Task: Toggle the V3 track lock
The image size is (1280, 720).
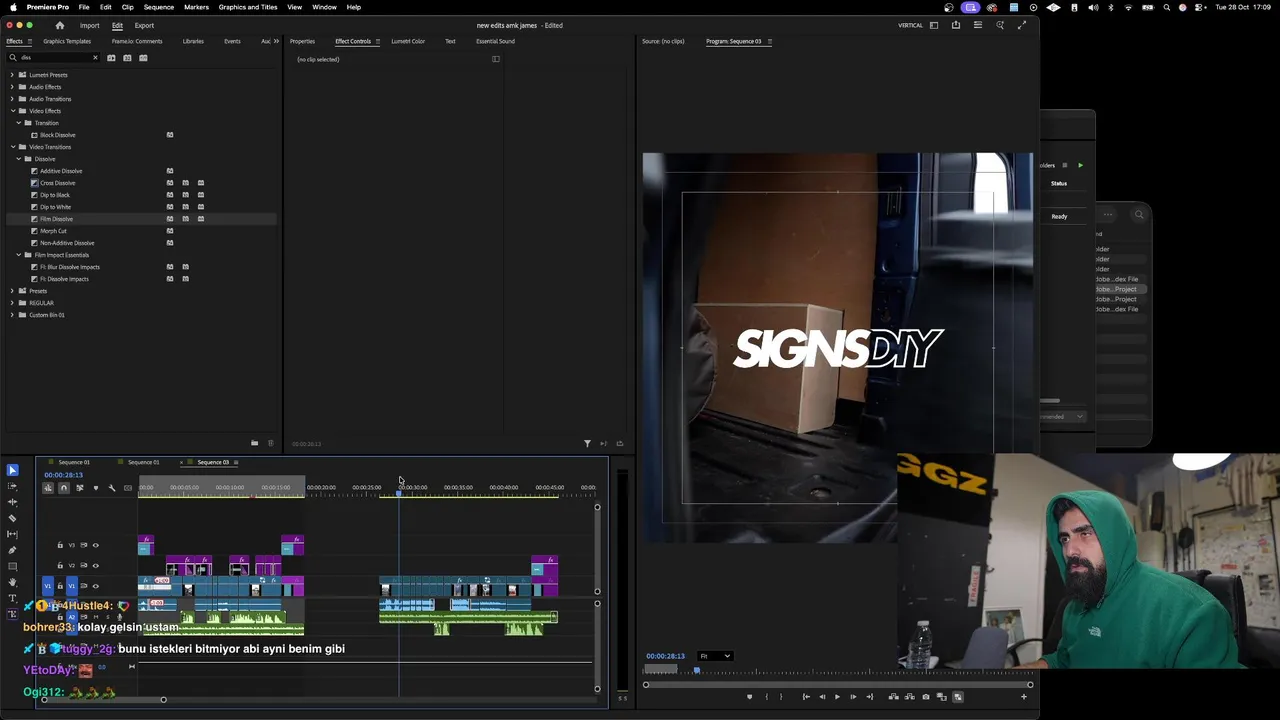Action: point(60,545)
